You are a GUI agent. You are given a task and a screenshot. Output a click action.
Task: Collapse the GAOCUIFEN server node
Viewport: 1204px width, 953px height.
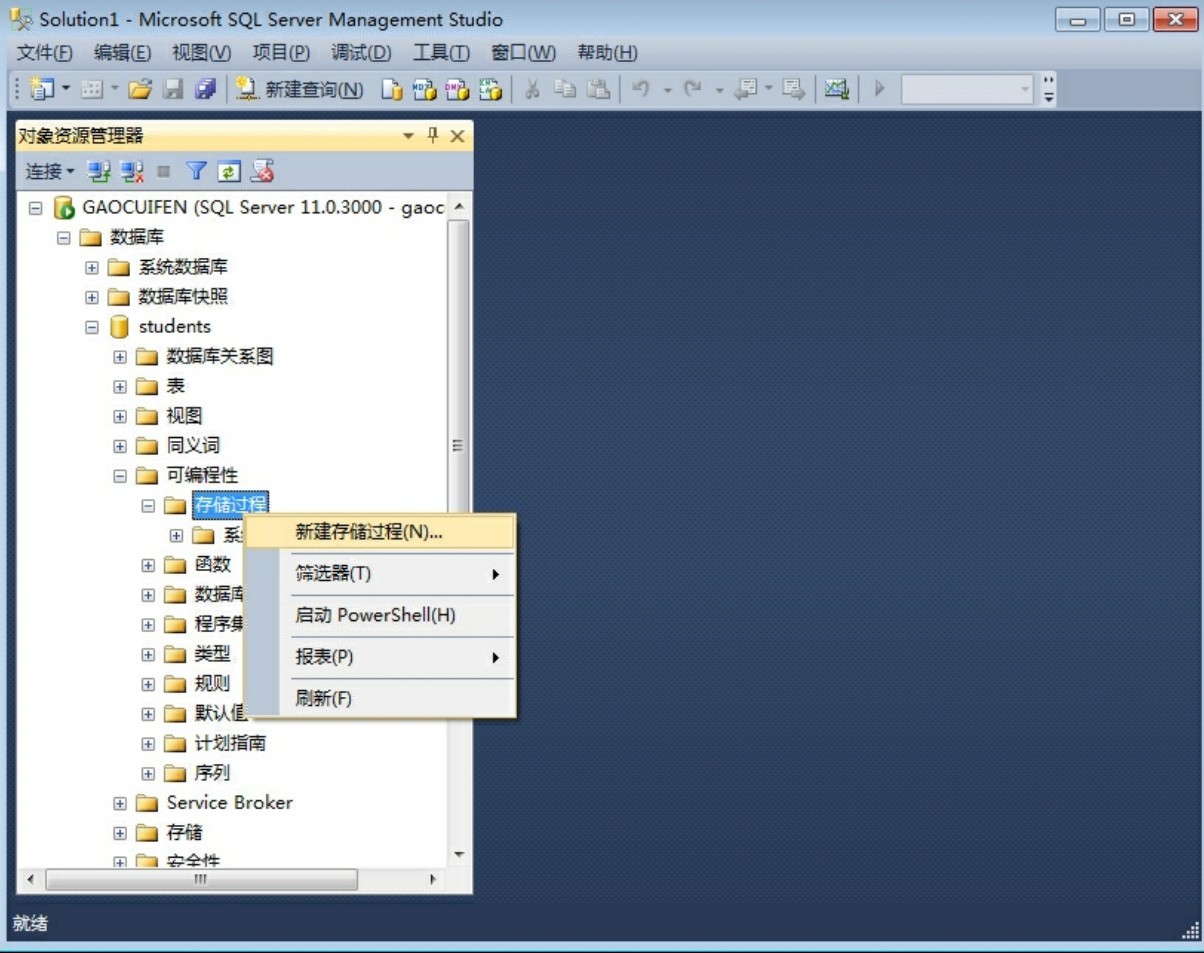point(36,208)
